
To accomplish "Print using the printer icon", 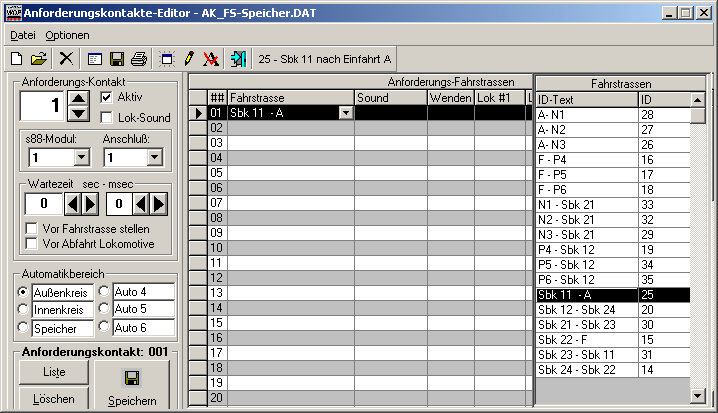I will 139,59.
